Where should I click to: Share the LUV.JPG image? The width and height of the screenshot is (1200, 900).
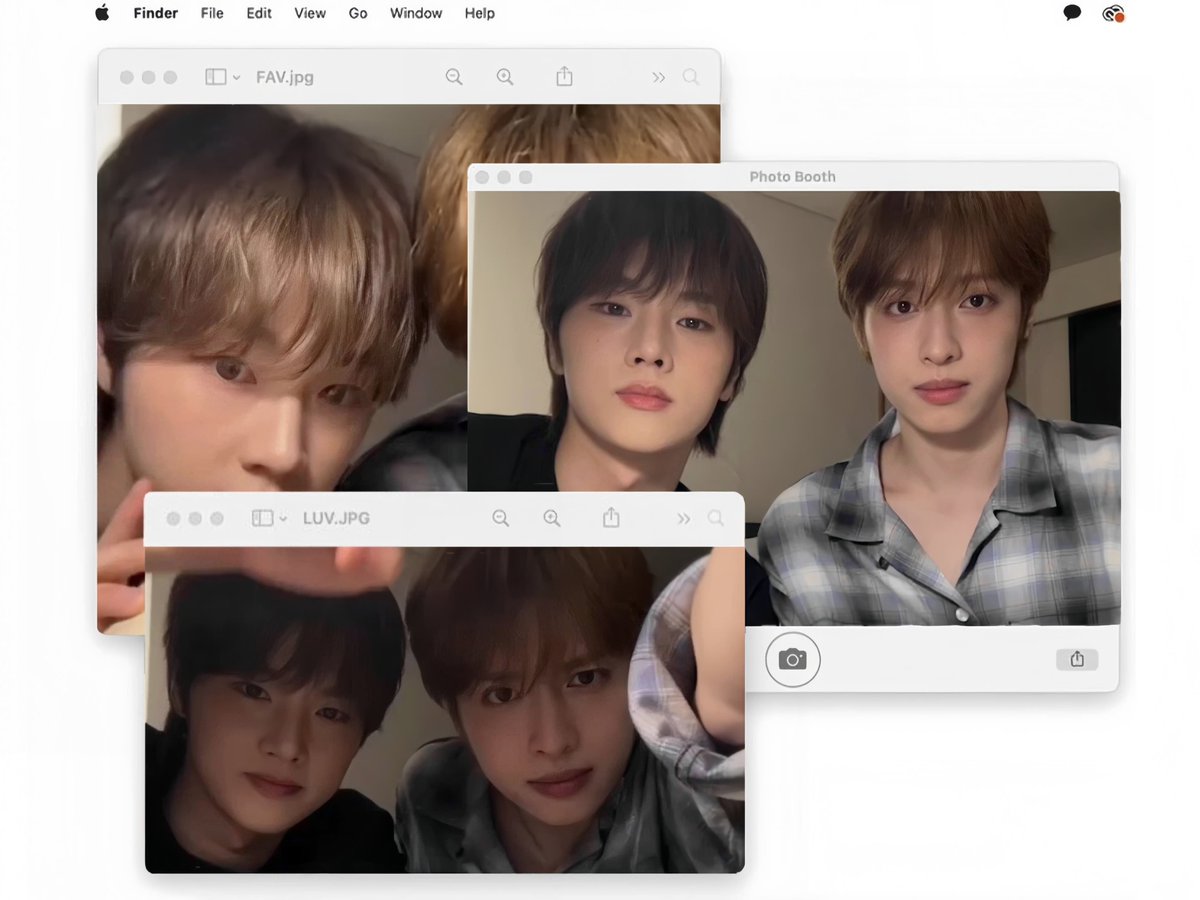(x=611, y=517)
